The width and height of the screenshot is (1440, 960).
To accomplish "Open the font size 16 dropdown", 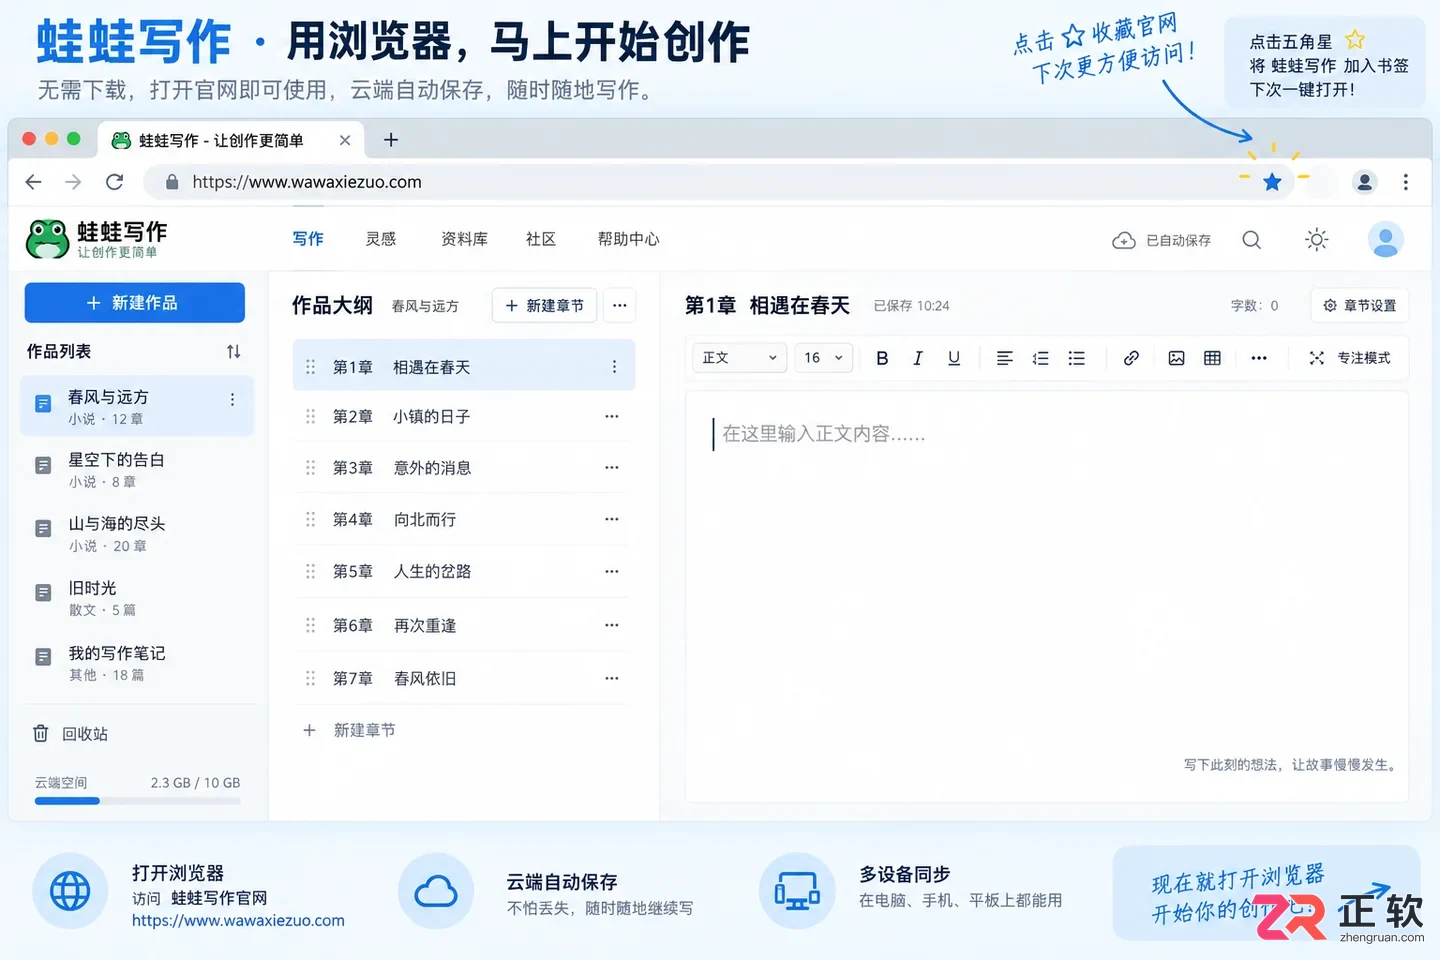I will [824, 358].
